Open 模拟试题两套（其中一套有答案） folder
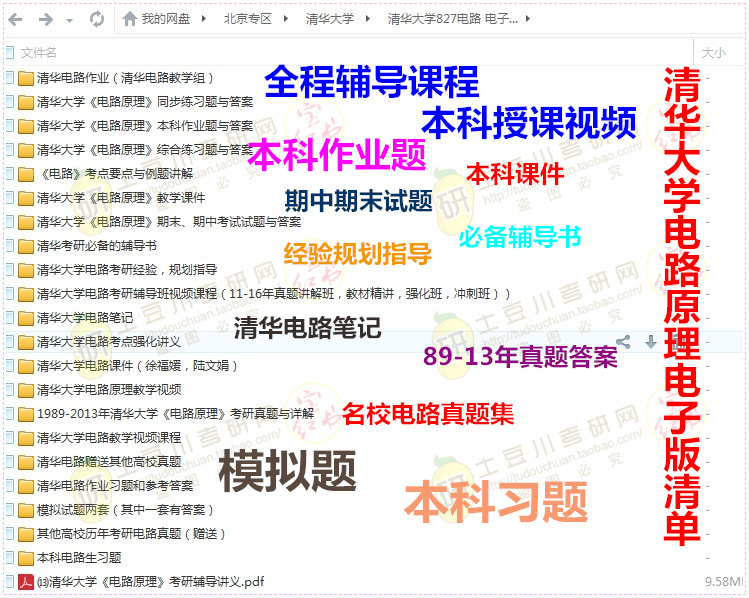 [x=125, y=510]
